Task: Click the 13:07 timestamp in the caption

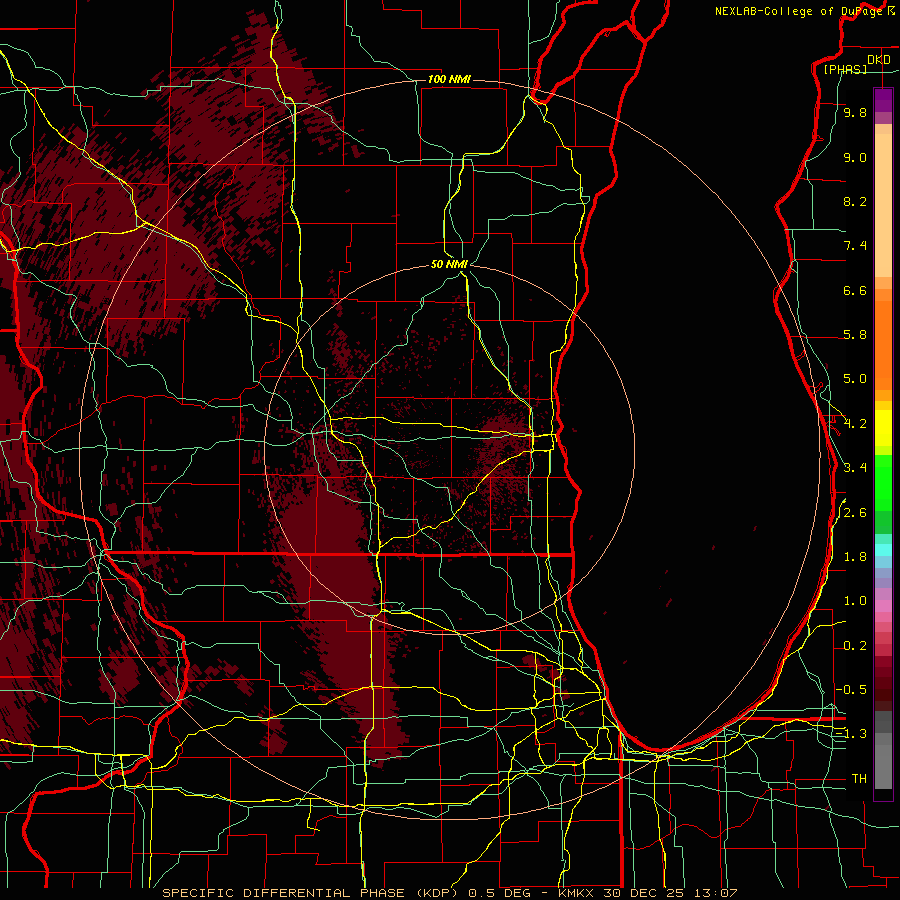Action: click(714, 893)
